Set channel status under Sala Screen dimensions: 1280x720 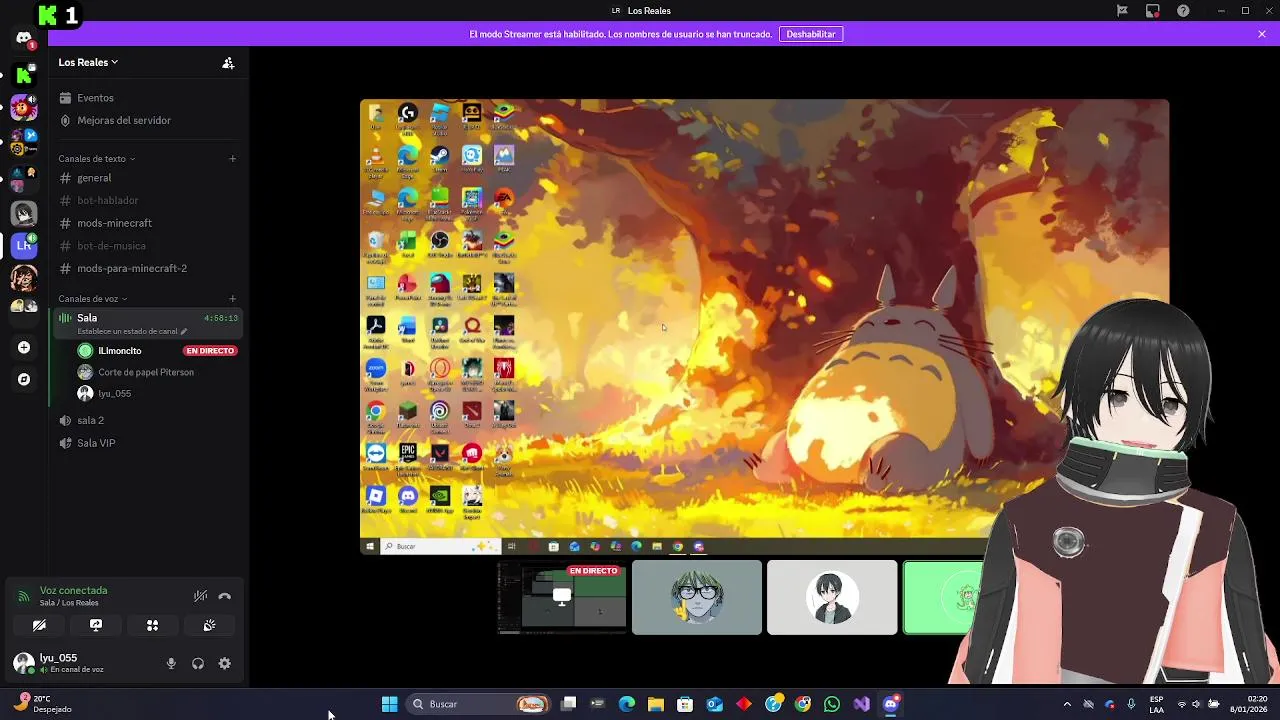[x=132, y=331]
